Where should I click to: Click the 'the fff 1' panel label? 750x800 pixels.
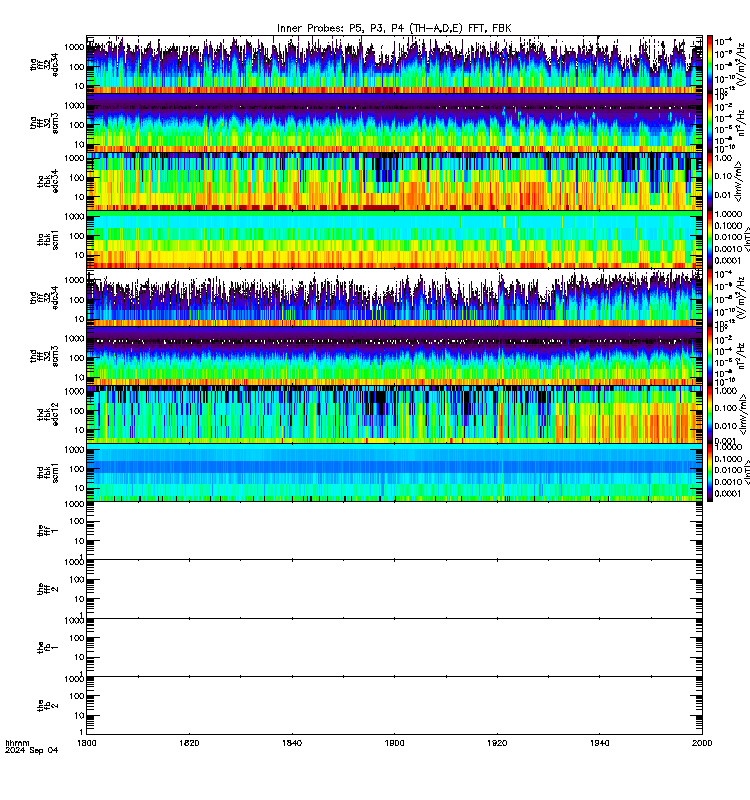coord(48,531)
